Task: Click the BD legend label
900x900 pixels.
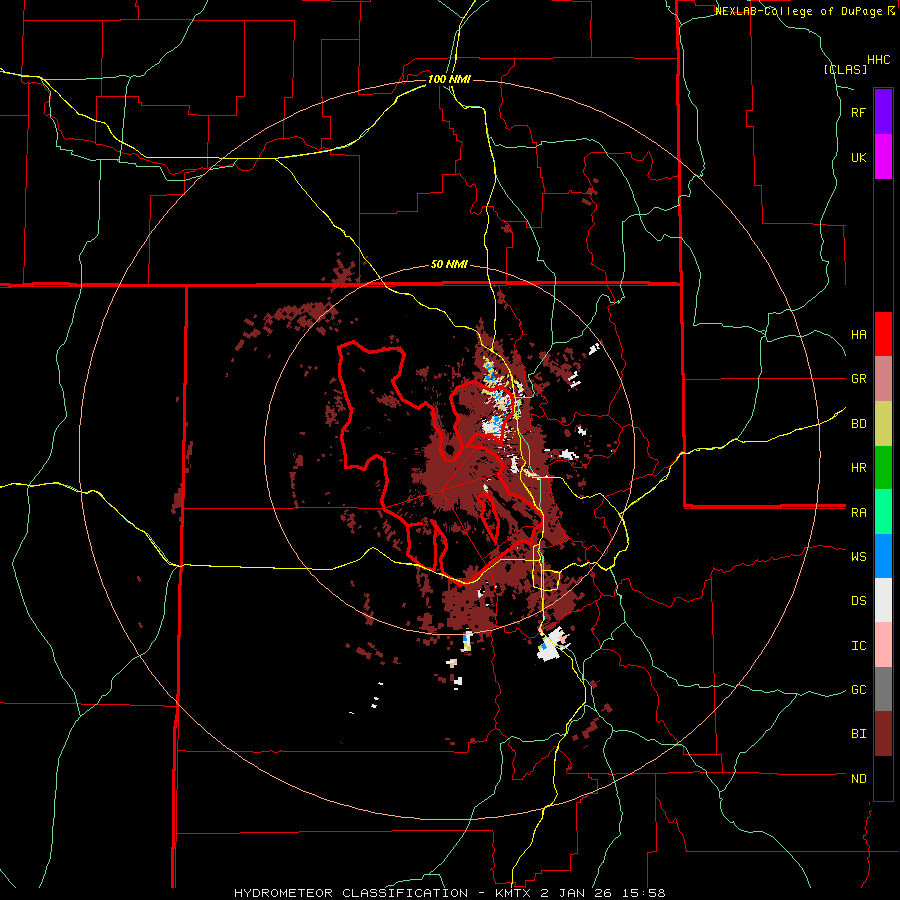Action: (858, 424)
